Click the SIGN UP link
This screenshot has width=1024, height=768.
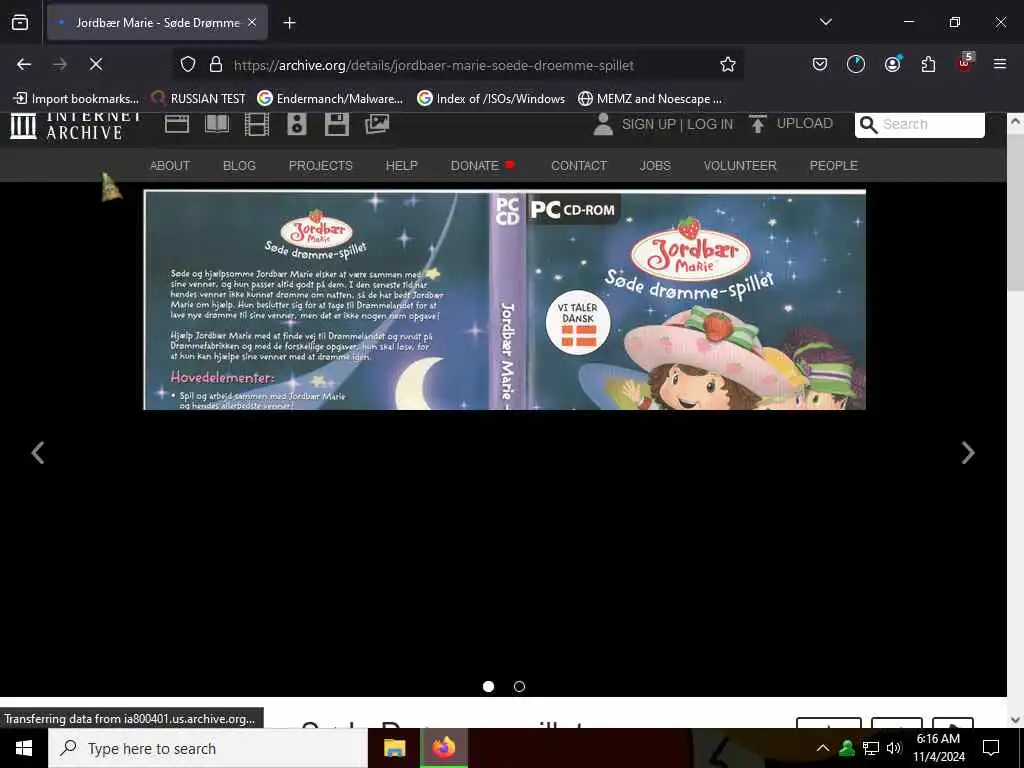click(x=648, y=124)
